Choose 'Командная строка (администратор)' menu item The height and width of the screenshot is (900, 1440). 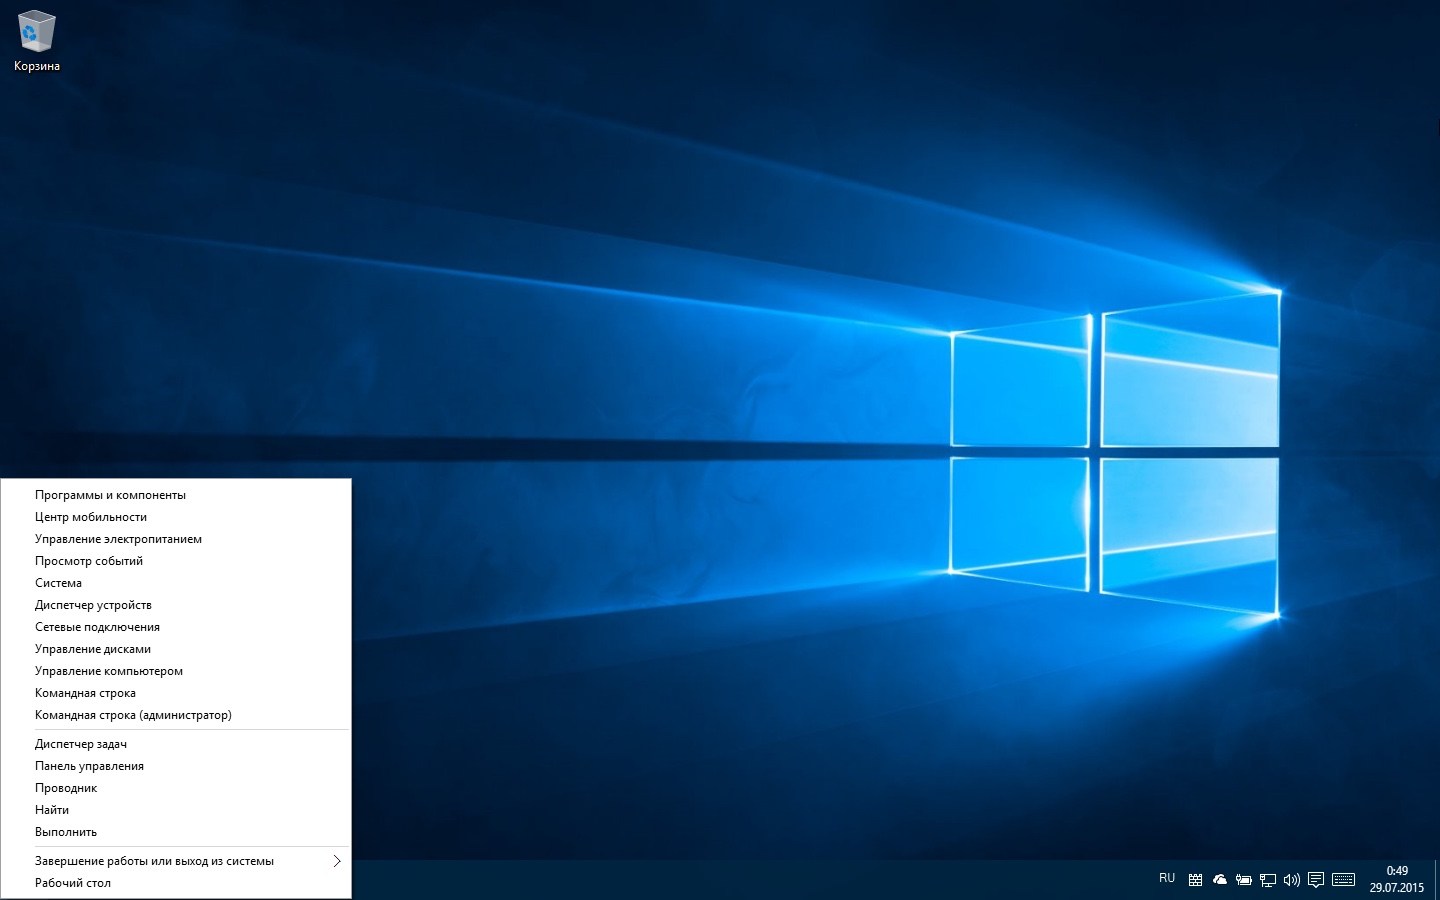coord(133,715)
